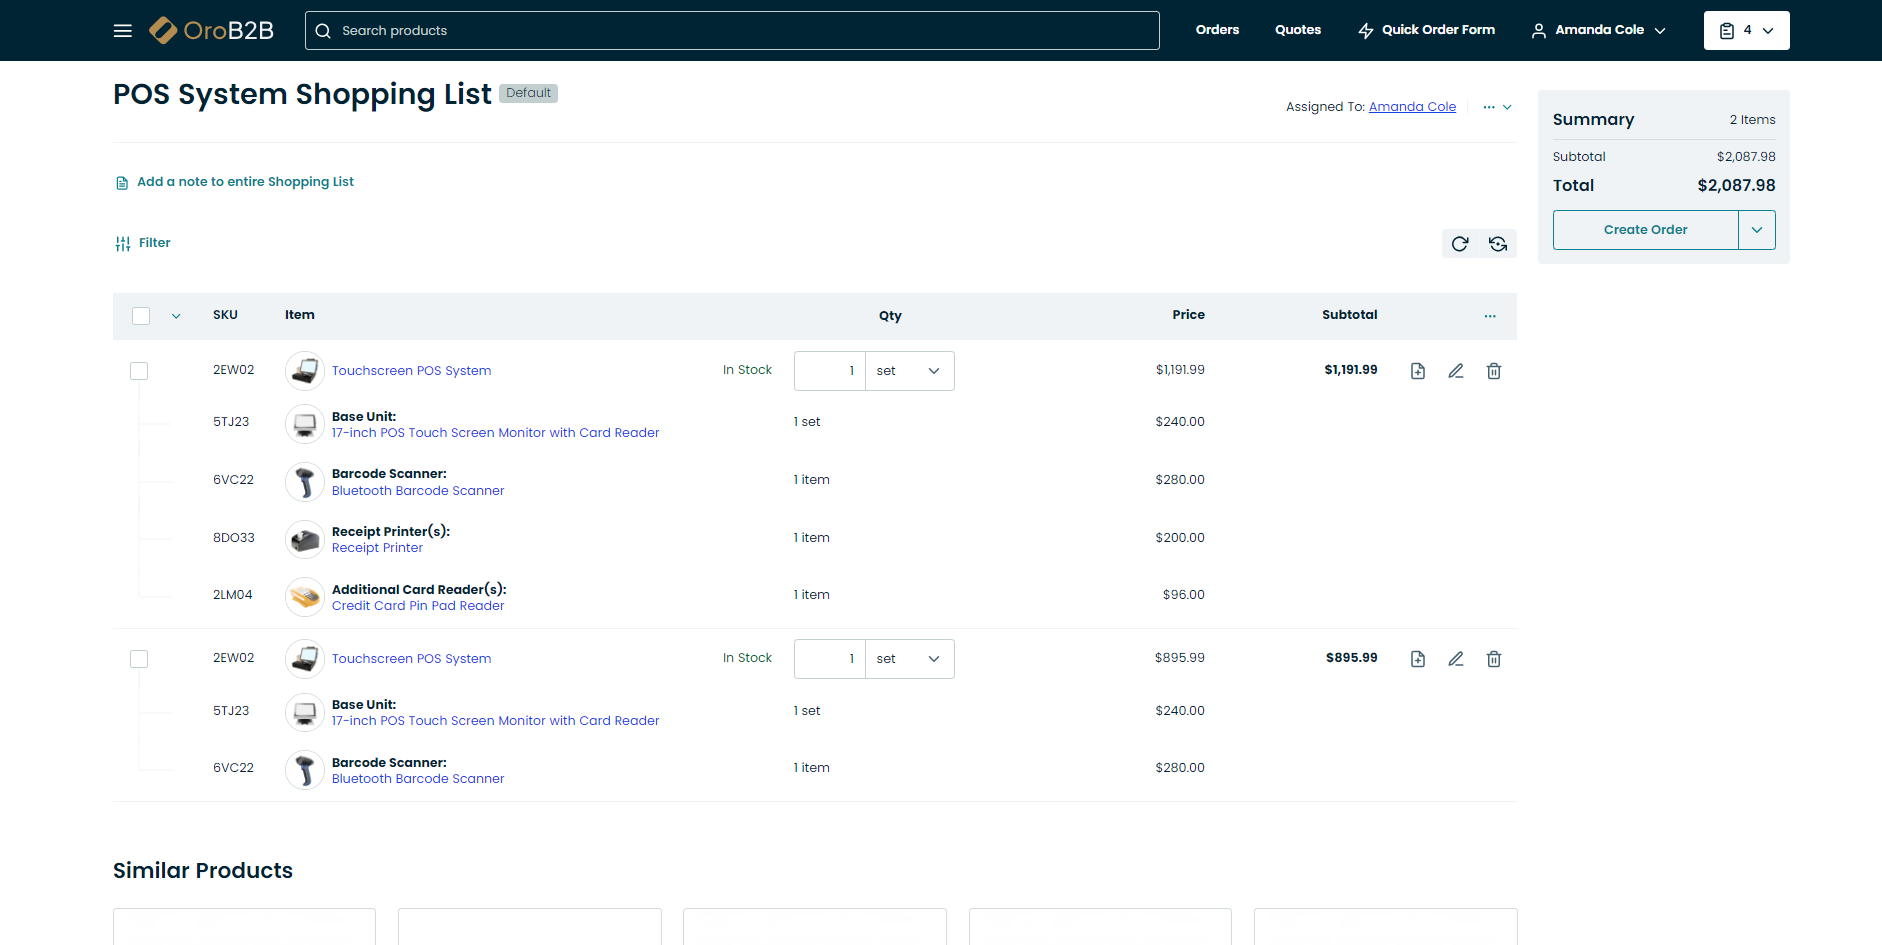Click the reset grid icon

(1498, 244)
